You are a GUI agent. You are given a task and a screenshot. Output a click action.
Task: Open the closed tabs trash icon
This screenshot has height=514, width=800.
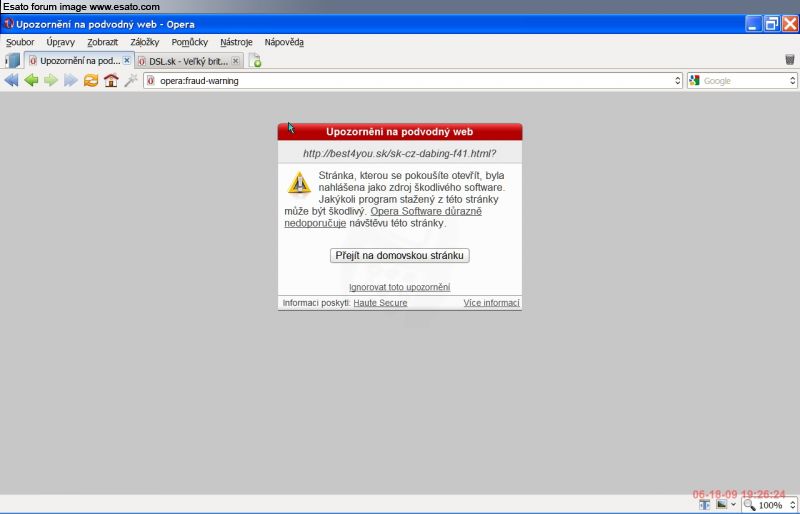pos(789,60)
